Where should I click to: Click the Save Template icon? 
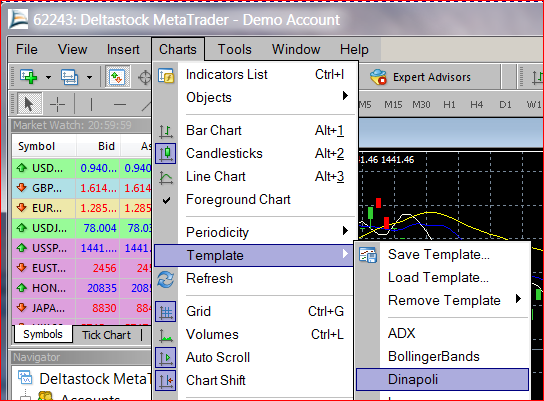368,255
